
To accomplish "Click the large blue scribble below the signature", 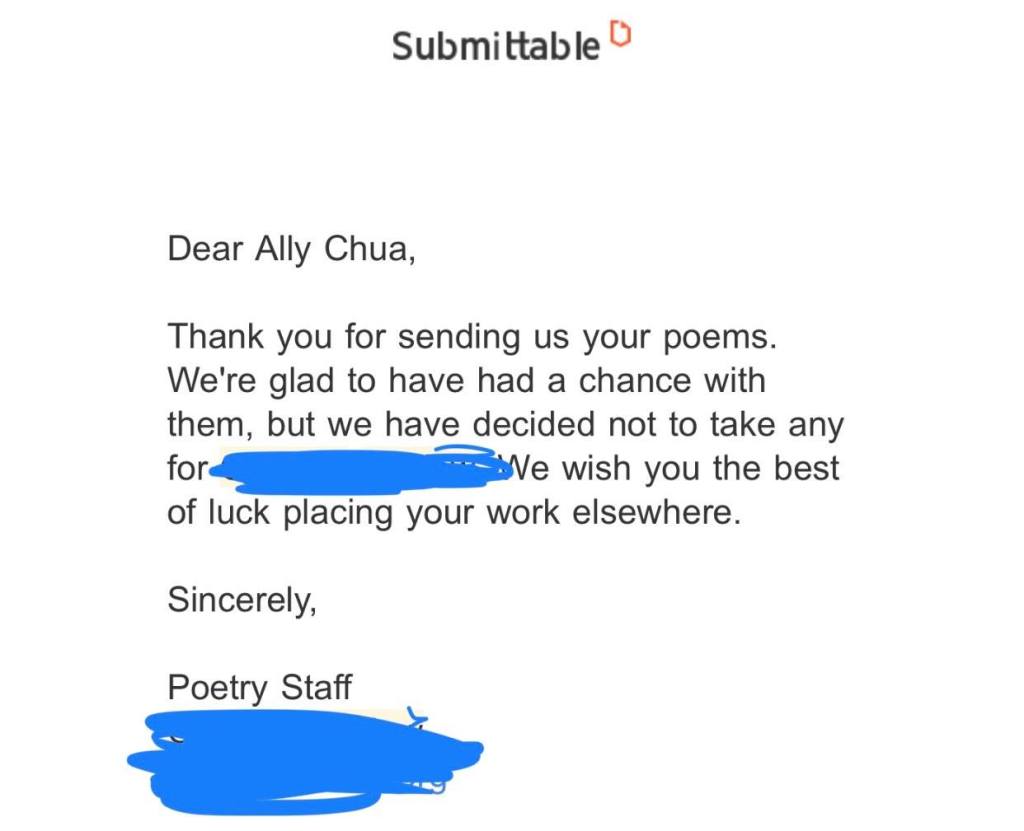I will [300, 760].
